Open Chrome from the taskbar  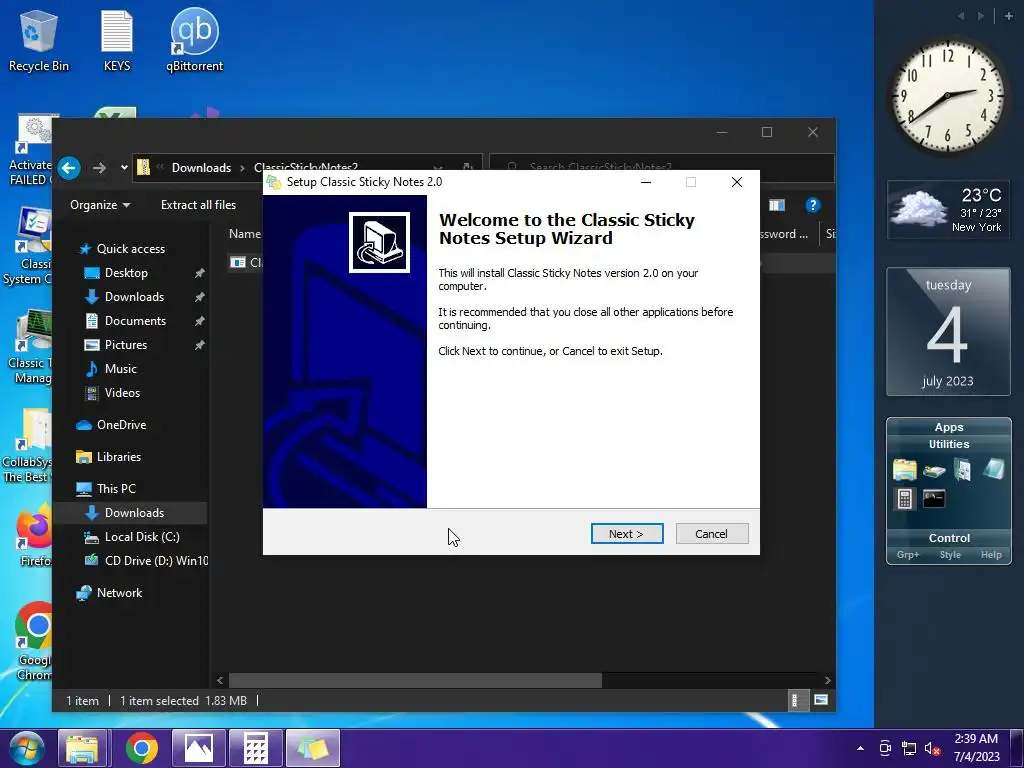141,748
